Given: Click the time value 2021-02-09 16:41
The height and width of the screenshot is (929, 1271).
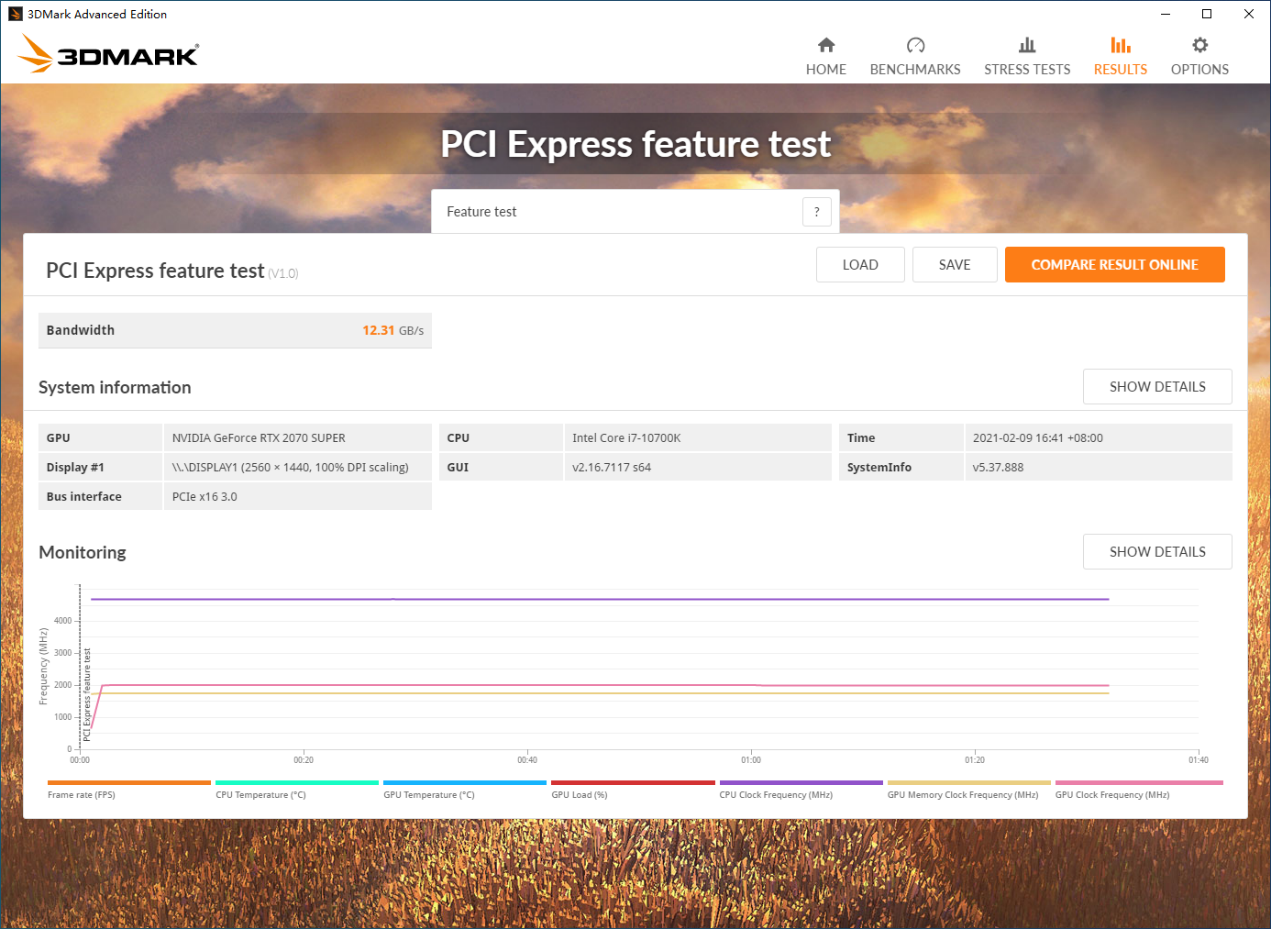Looking at the screenshot, I should click(x=1038, y=438).
